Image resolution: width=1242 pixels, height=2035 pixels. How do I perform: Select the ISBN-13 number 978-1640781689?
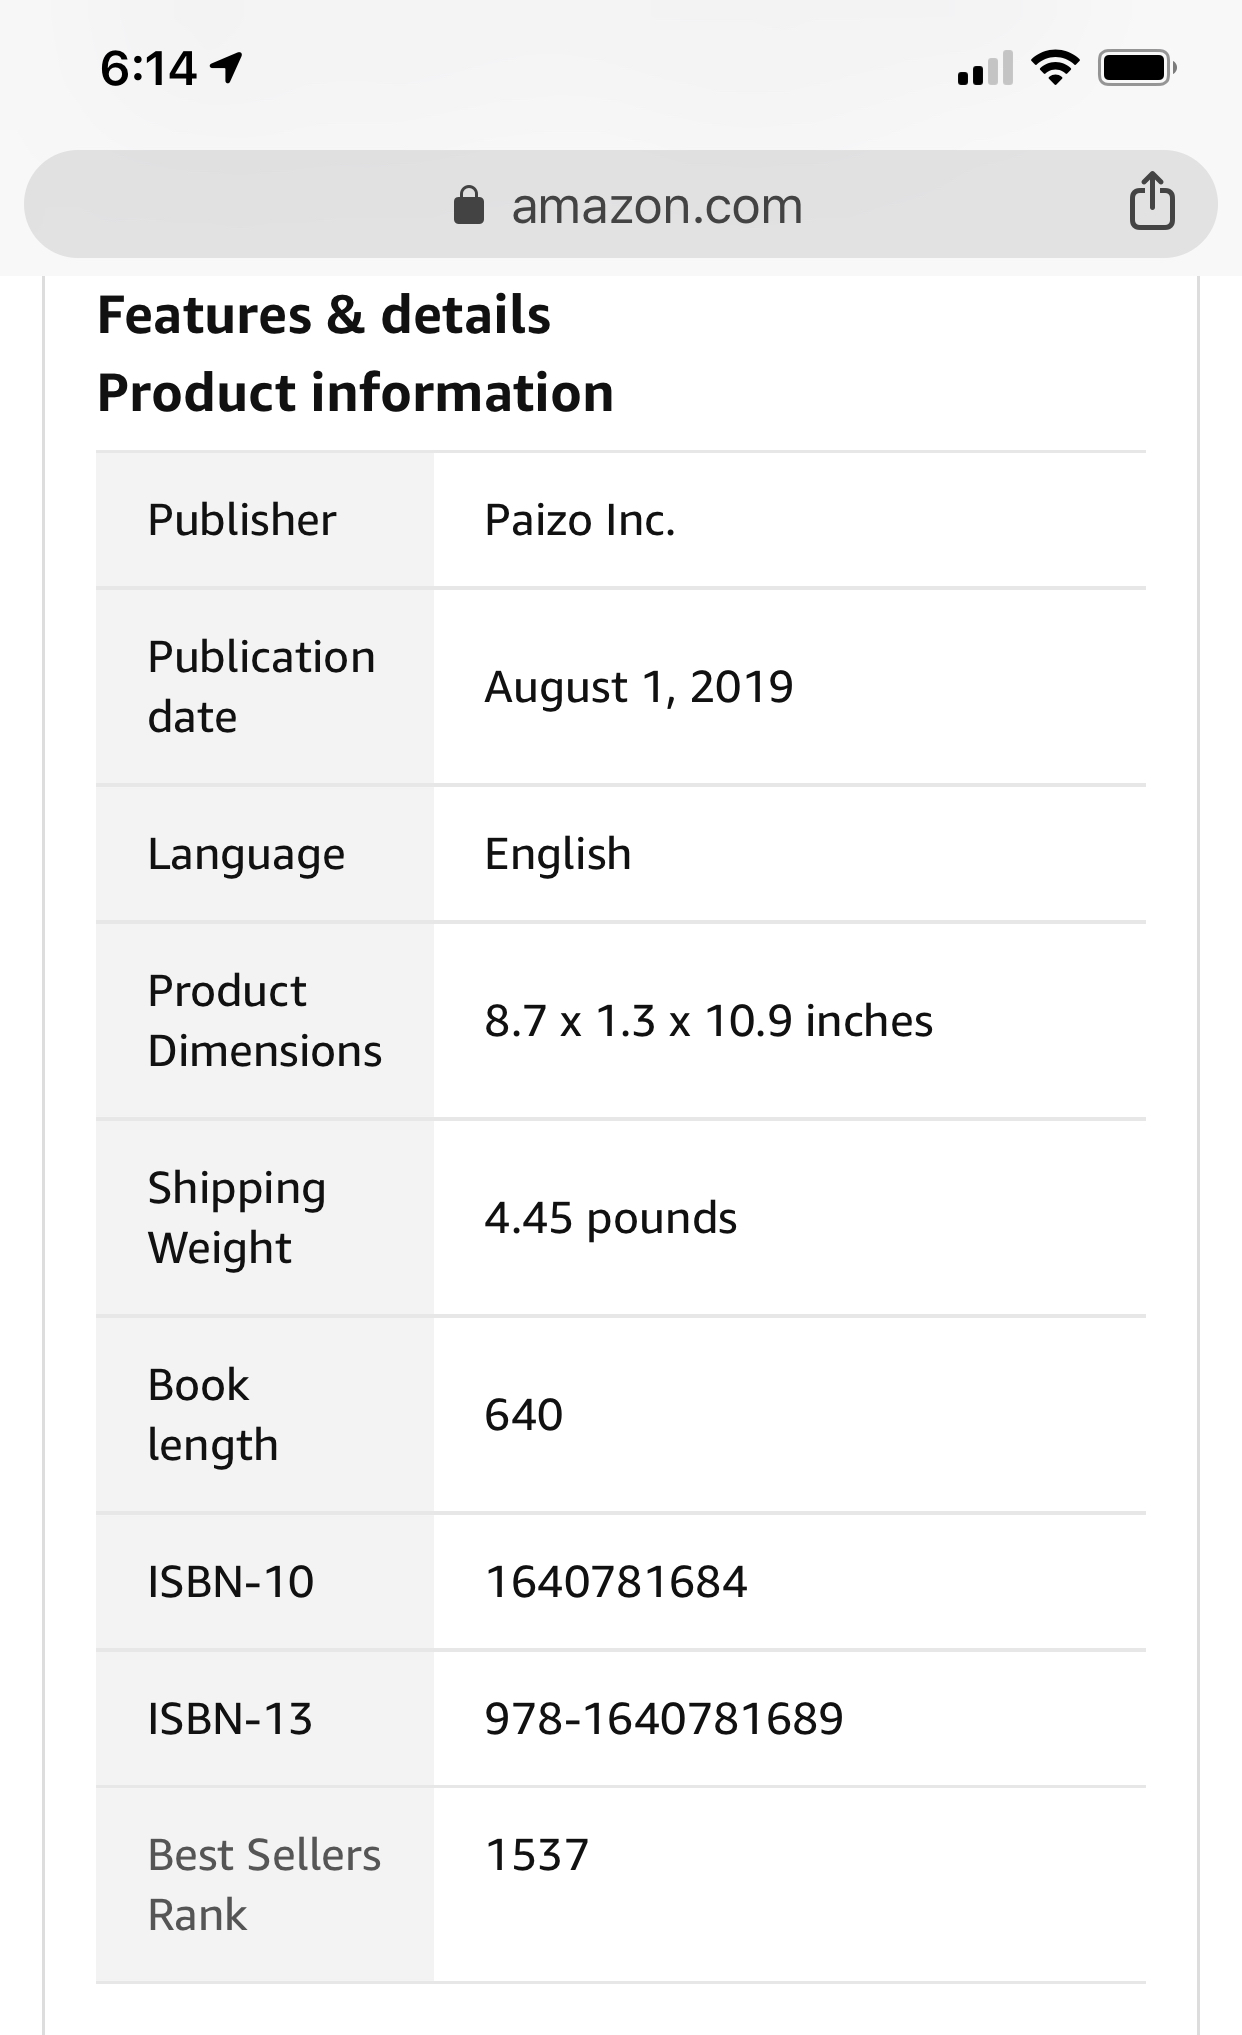[664, 1719]
